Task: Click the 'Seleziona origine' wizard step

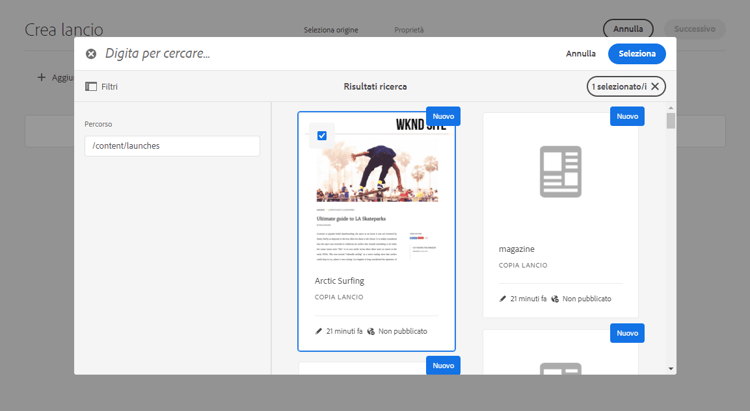Action: click(331, 30)
